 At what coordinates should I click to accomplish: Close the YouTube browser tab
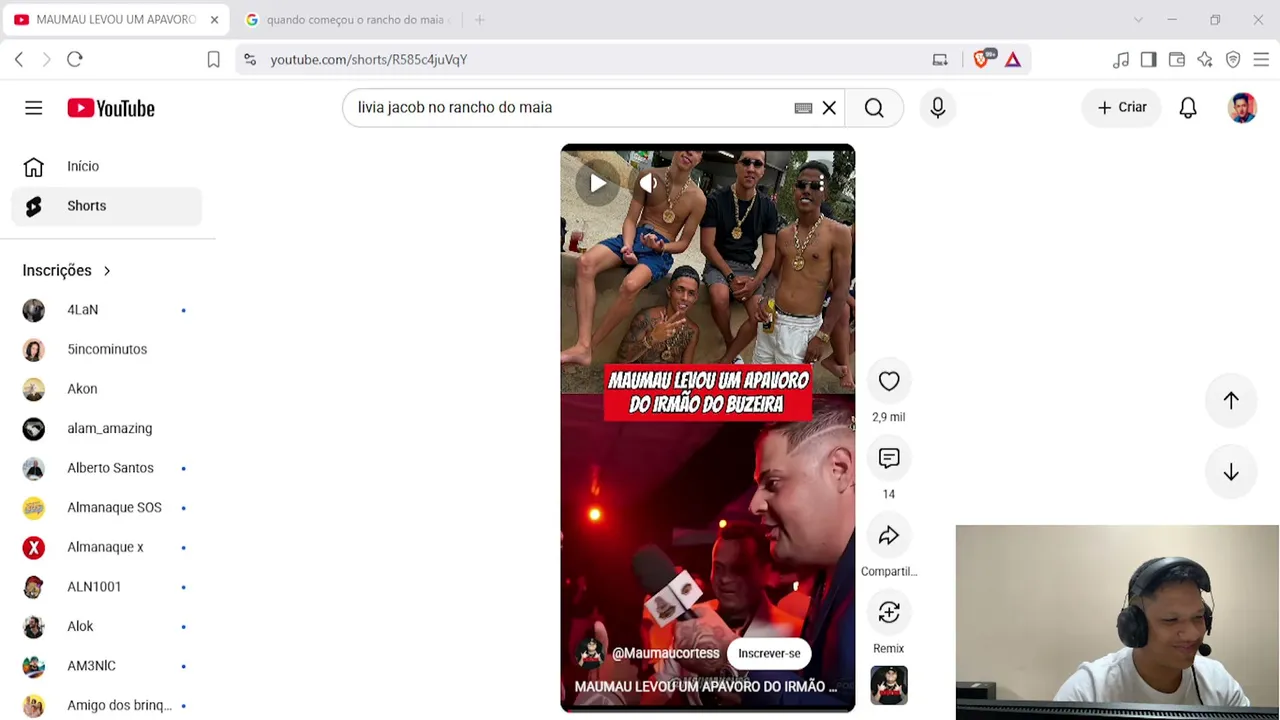click(x=214, y=20)
